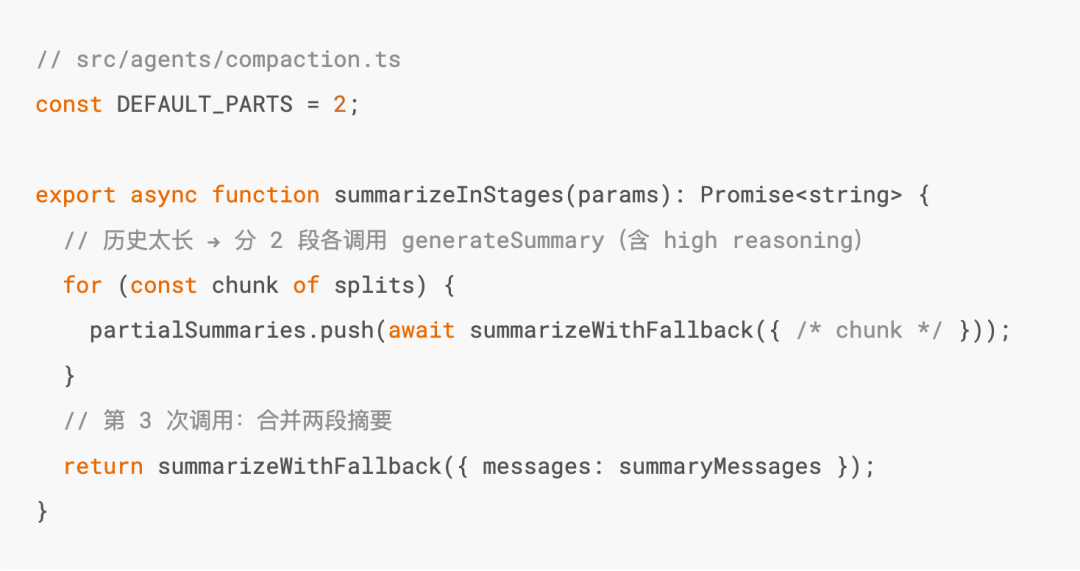Click summarizeWithFallback on the return line
Screen dimensions: 1080x571
click(x=299, y=466)
